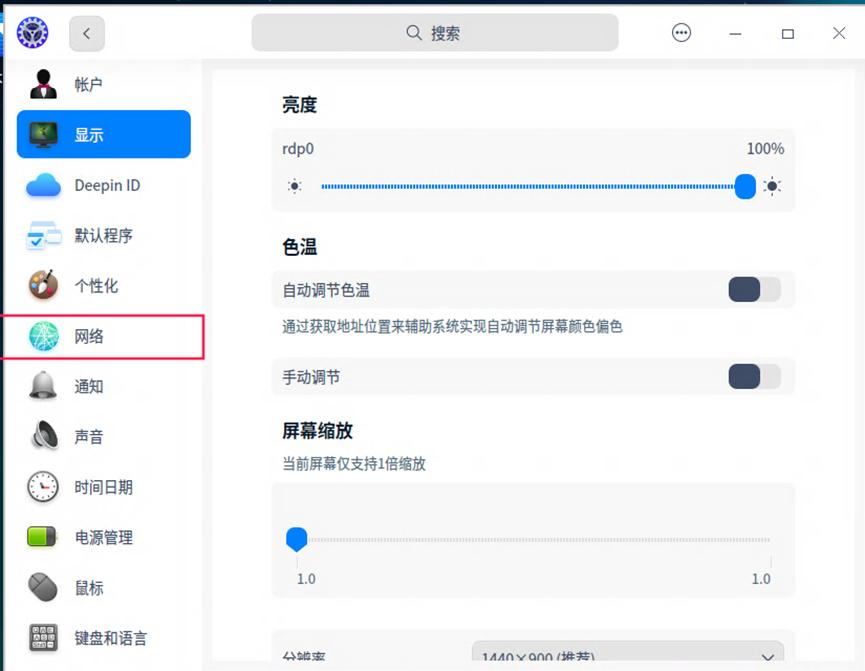Turn on 手动调节 manual adjustment
This screenshot has height=671, width=865.
point(753,377)
